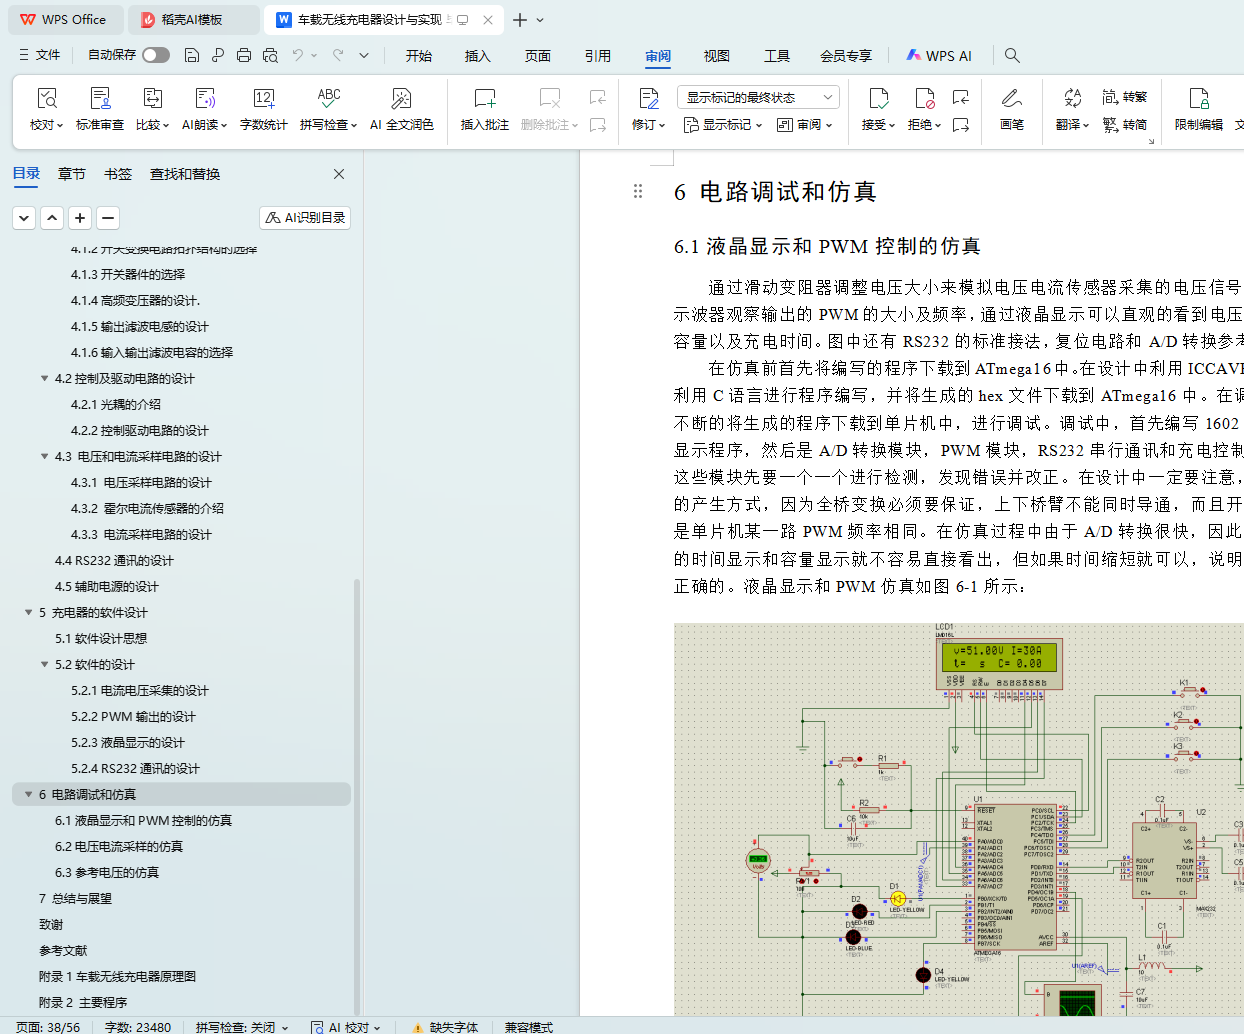The width and height of the screenshot is (1244, 1034).
Task: Open the 视图 ribbon tab
Action: [716, 56]
